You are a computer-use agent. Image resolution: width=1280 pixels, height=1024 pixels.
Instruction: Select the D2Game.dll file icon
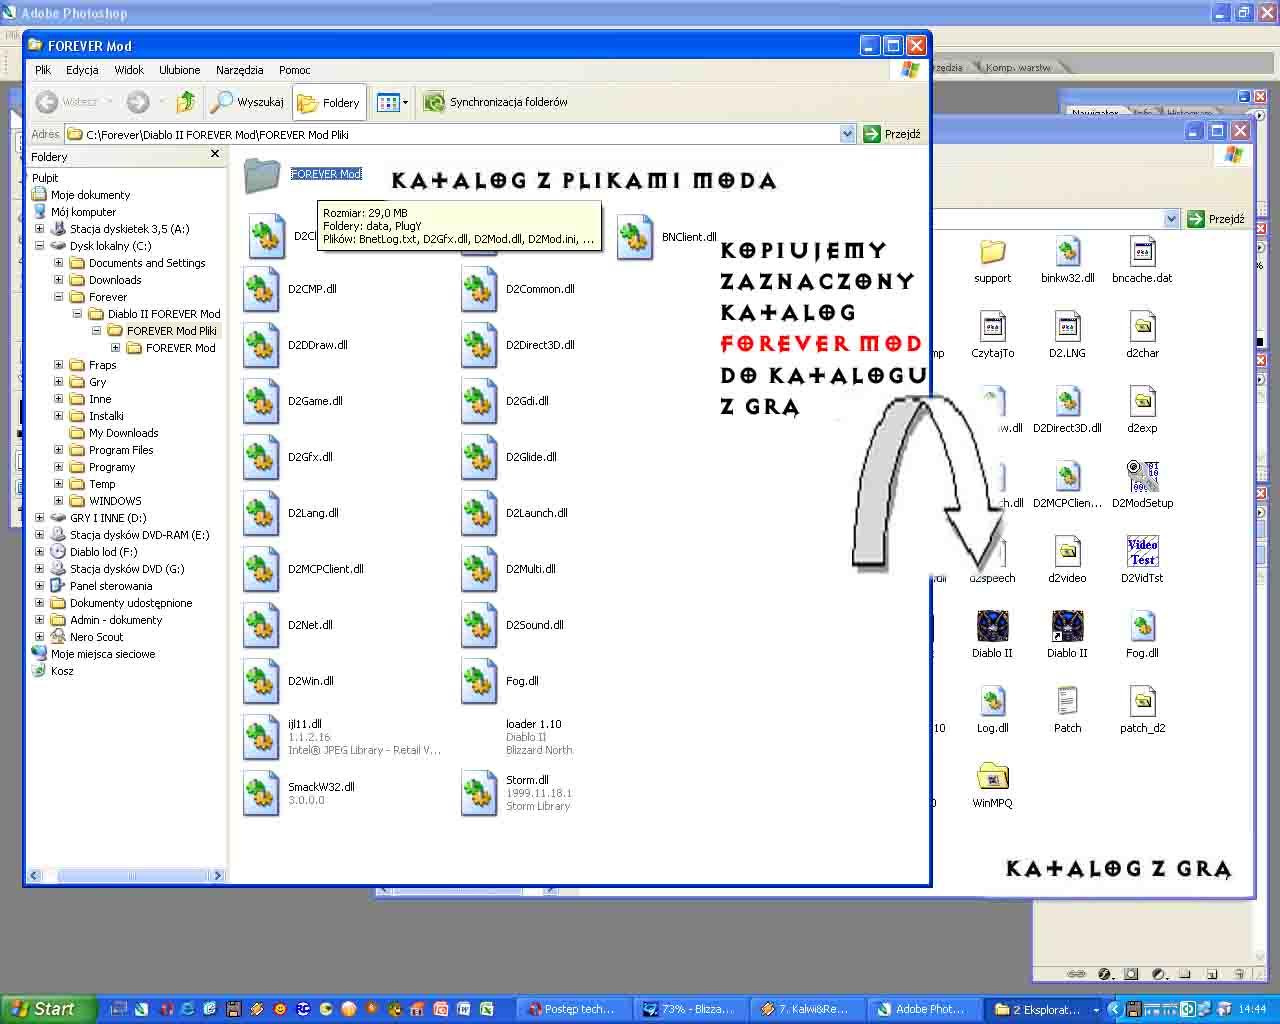(261, 401)
